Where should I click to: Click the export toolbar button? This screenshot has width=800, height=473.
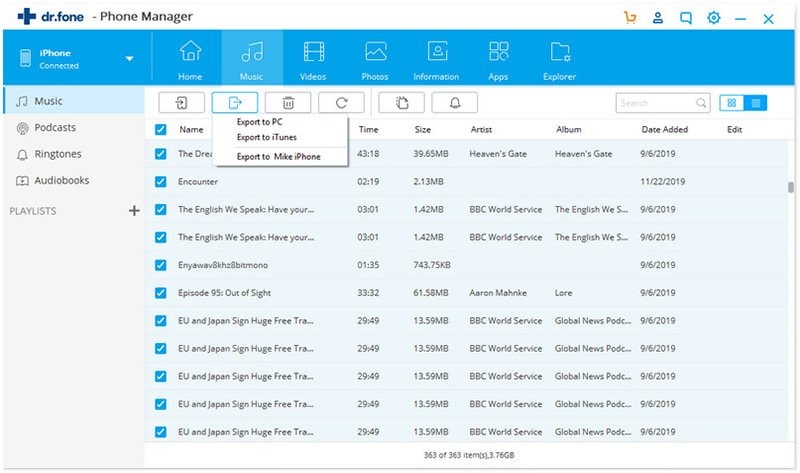click(x=235, y=103)
